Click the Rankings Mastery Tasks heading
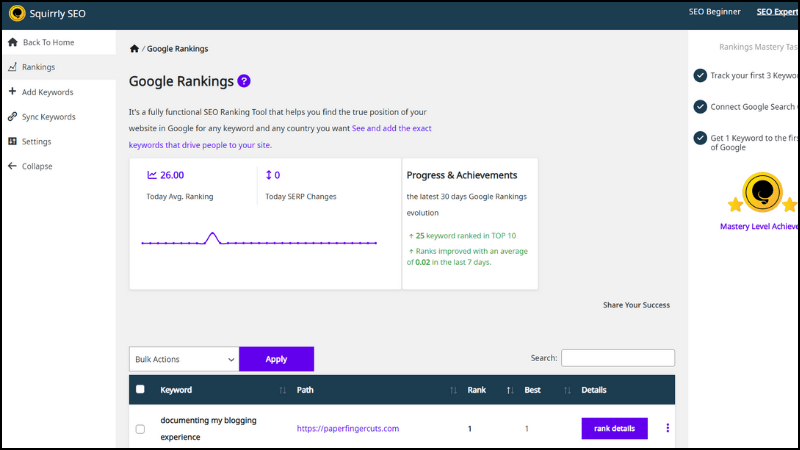Screen dimensions: 800x450 pyautogui.click(x=759, y=47)
